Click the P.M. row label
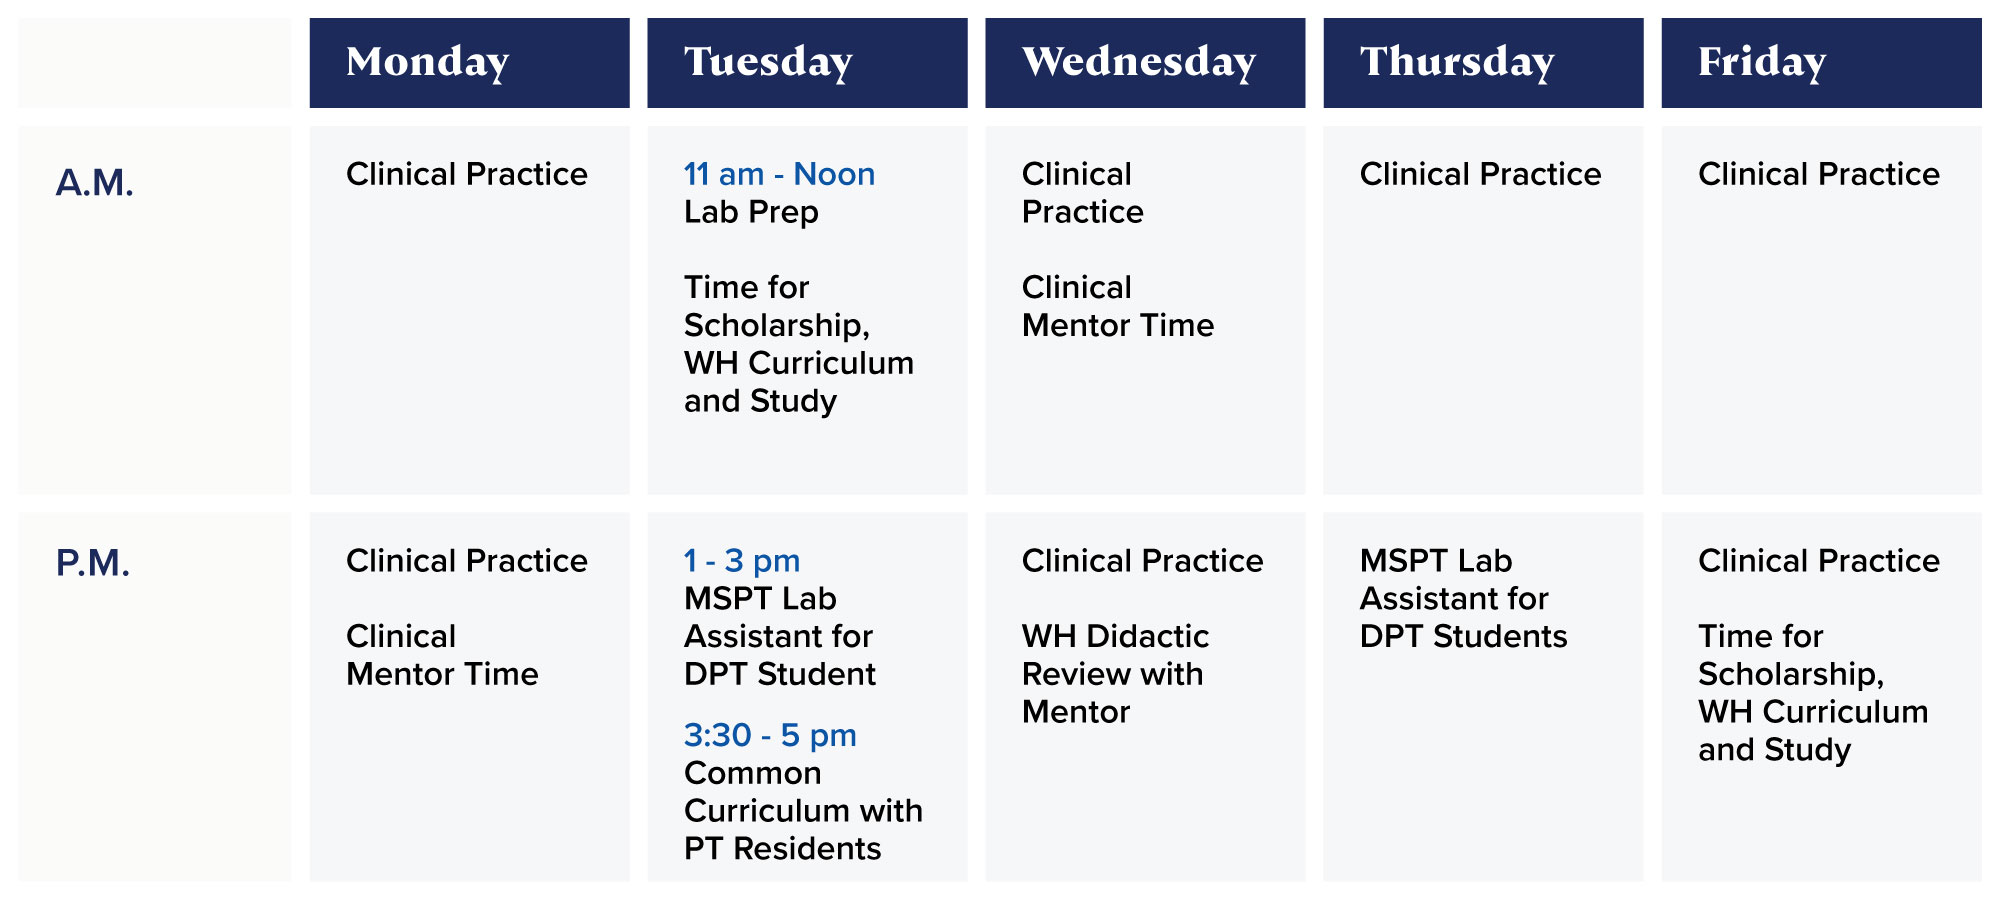This screenshot has width=2000, height=901. click(93, 563)
